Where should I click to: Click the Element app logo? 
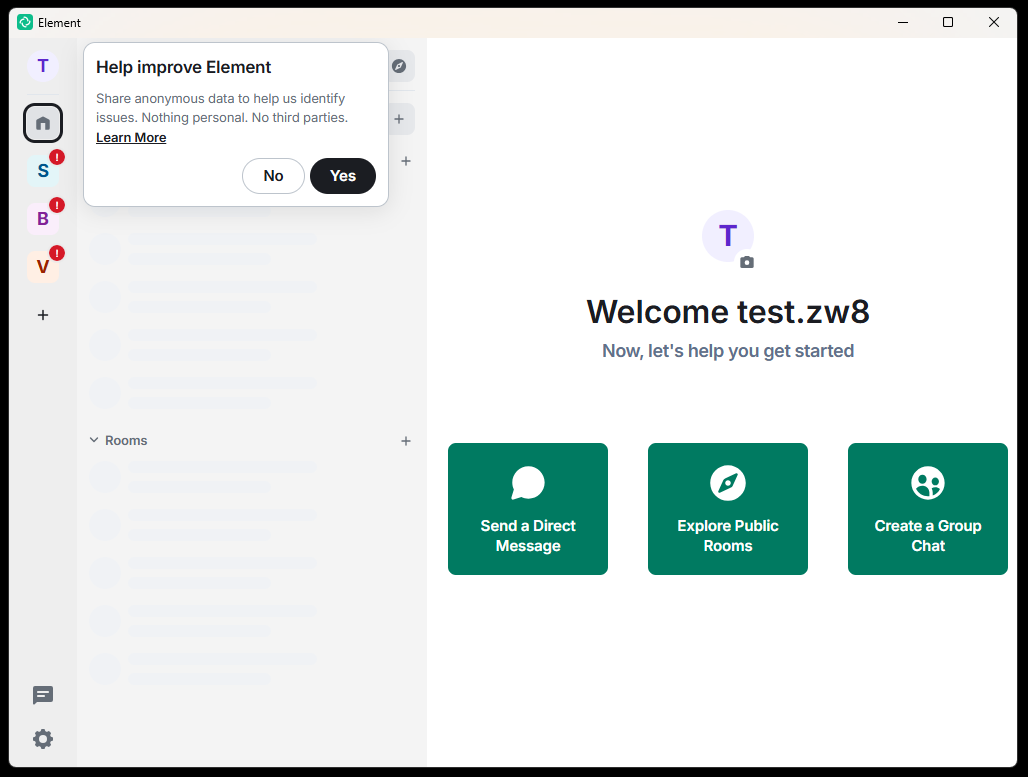25,22
